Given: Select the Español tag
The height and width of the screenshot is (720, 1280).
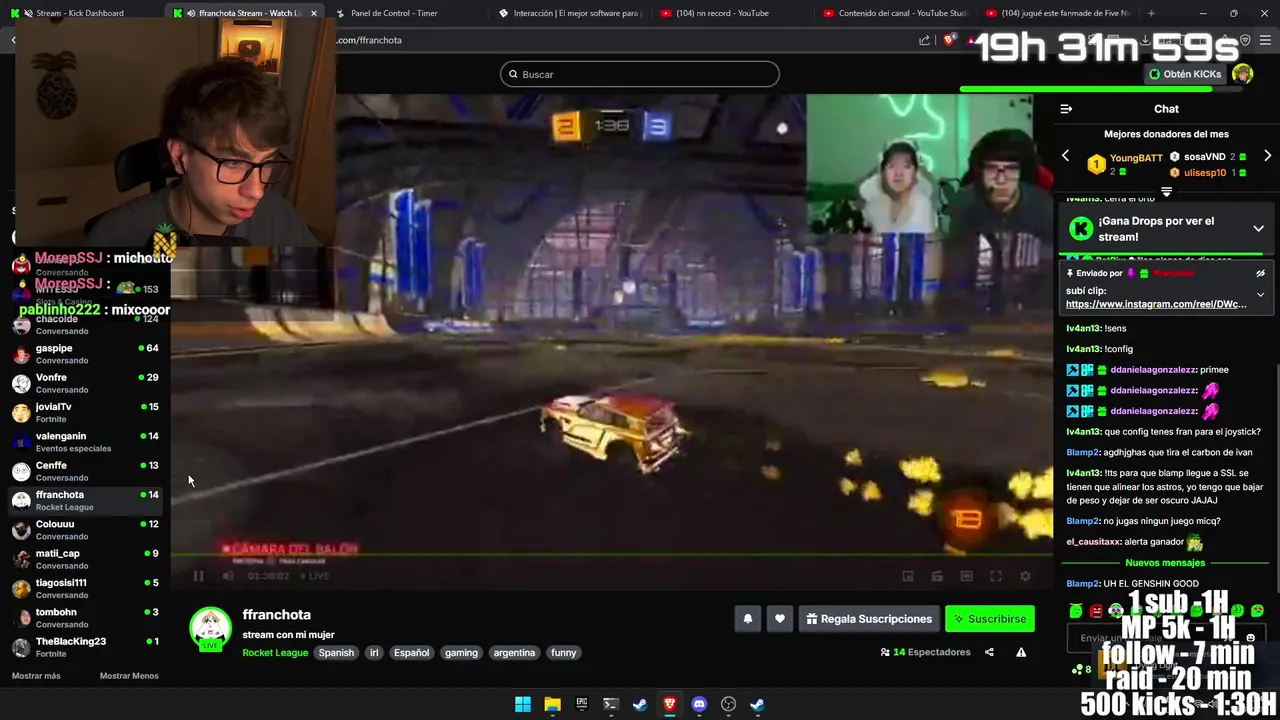Looking at the screenshot, I should tap(411, 653).
